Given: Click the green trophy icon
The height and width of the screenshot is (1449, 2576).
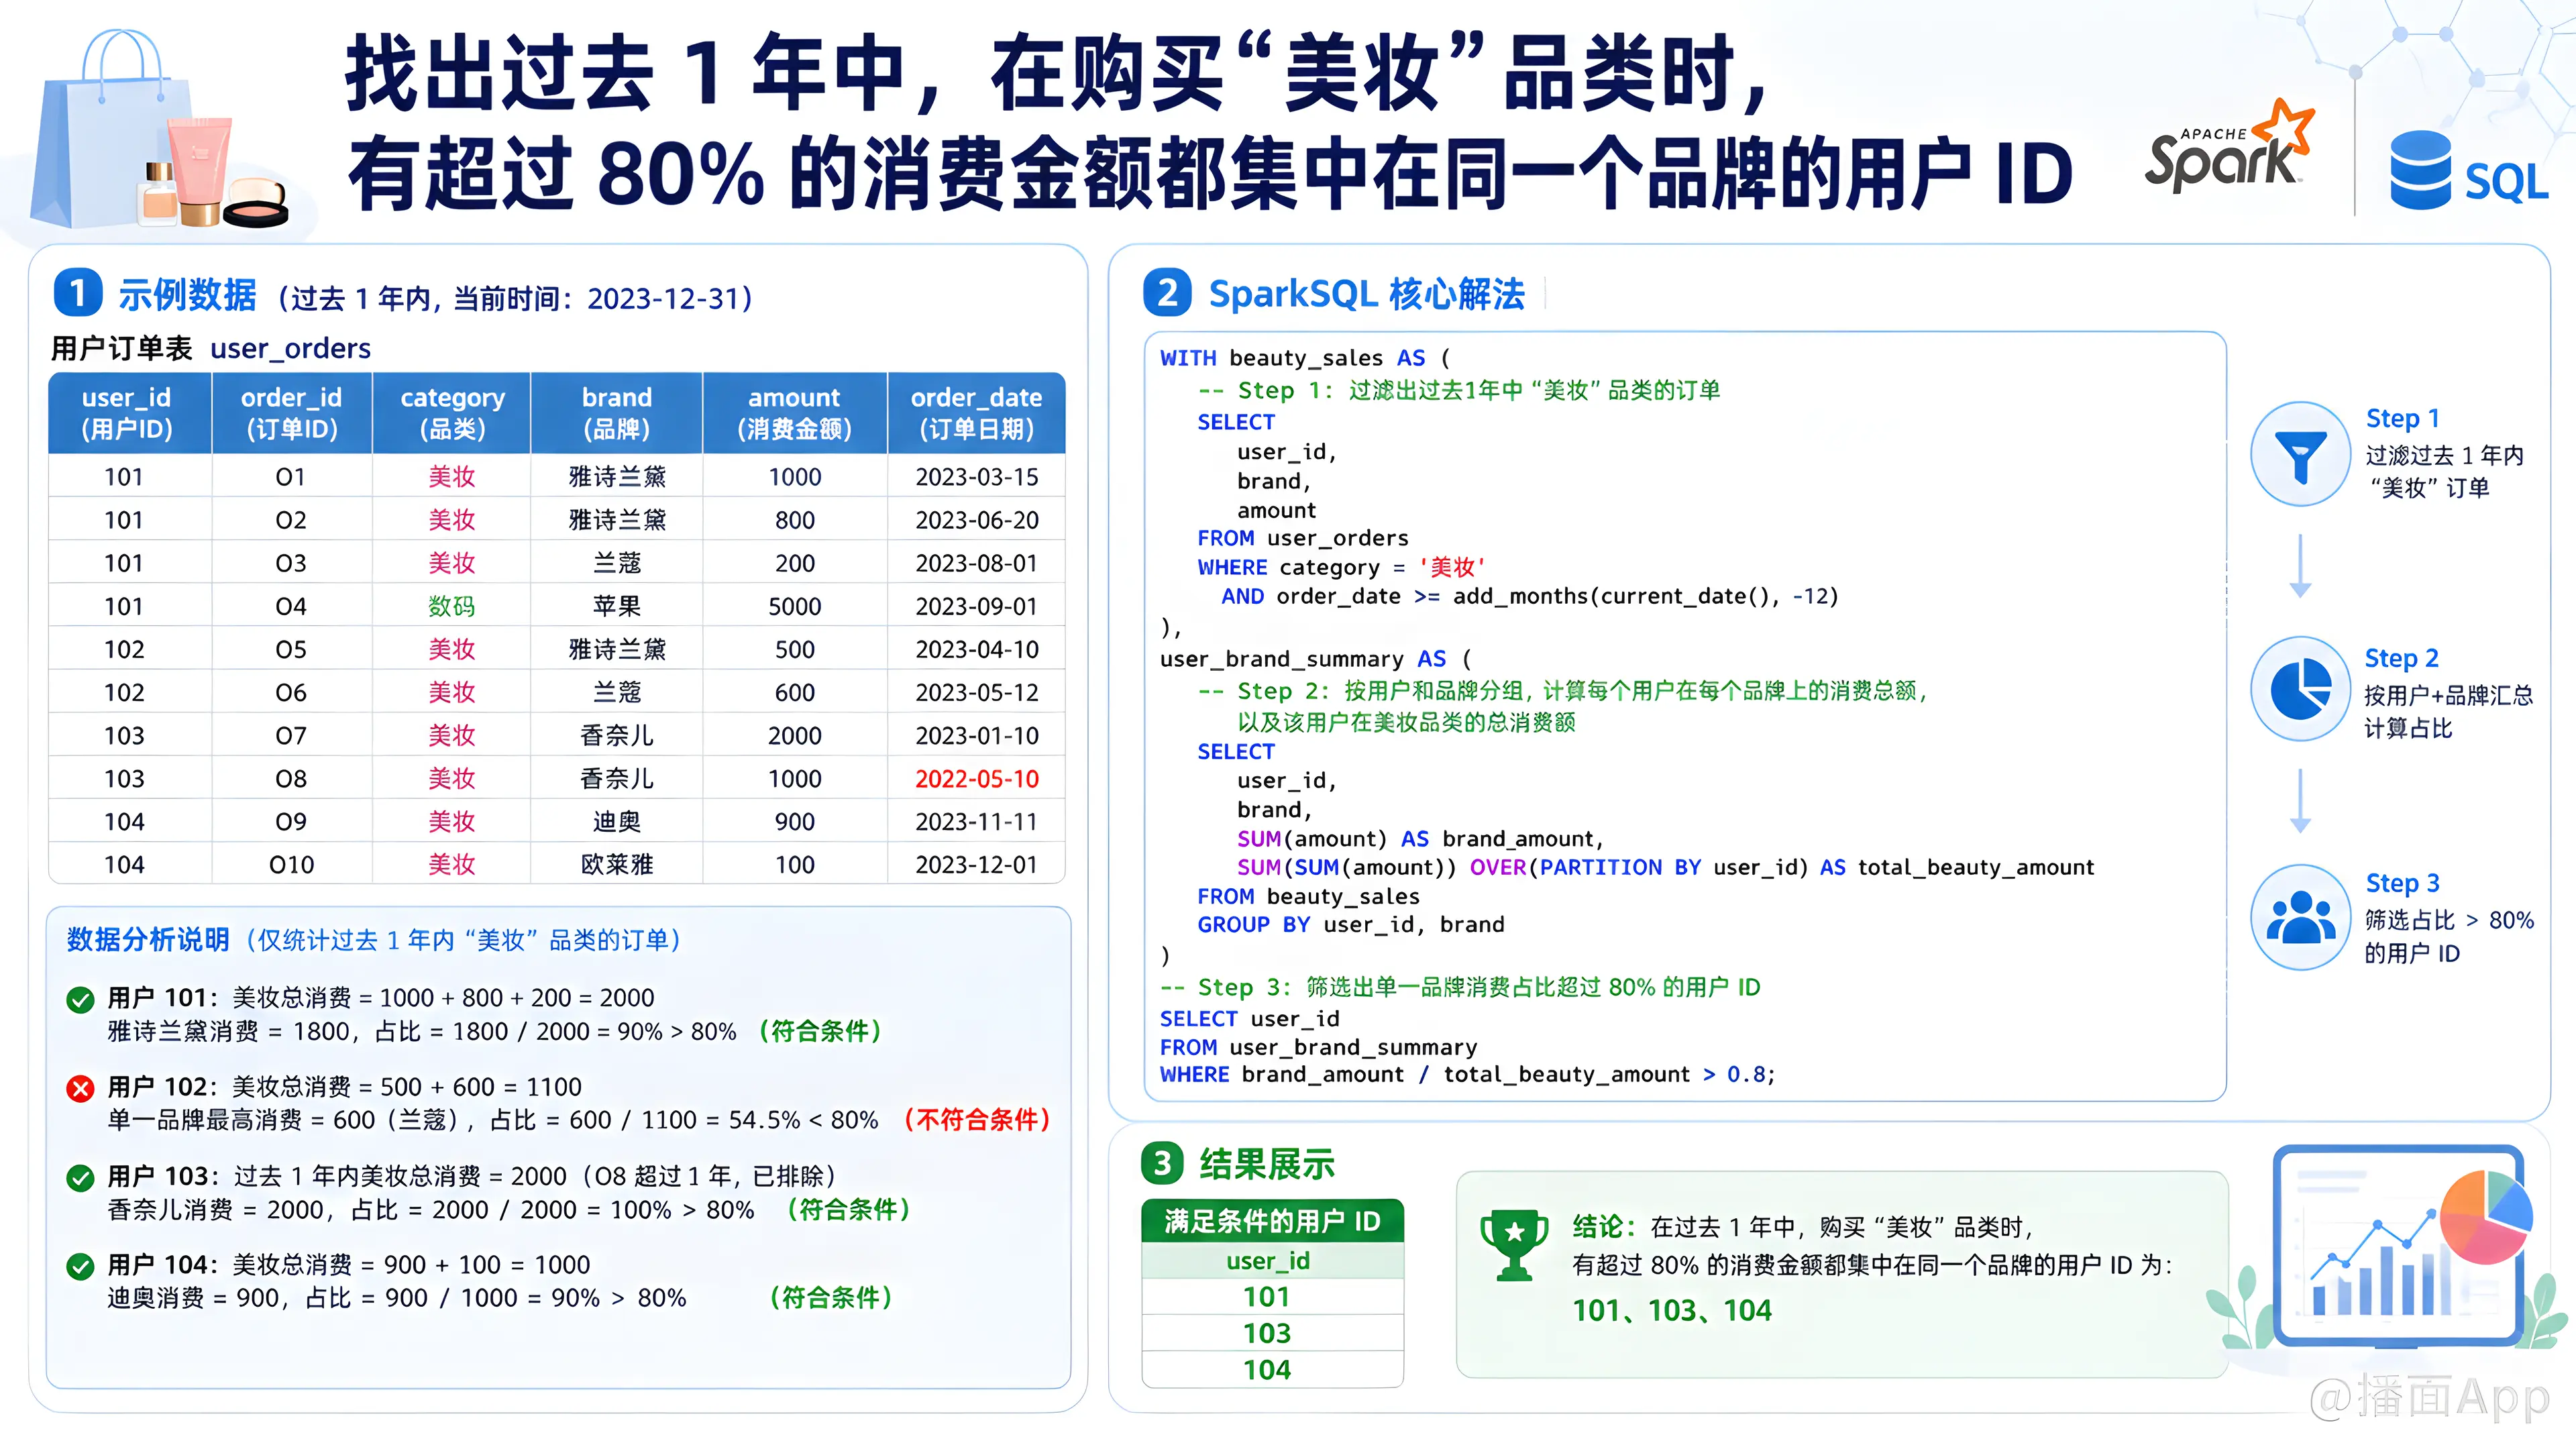Looking at the screenshot, I should coord(1514,1245).
